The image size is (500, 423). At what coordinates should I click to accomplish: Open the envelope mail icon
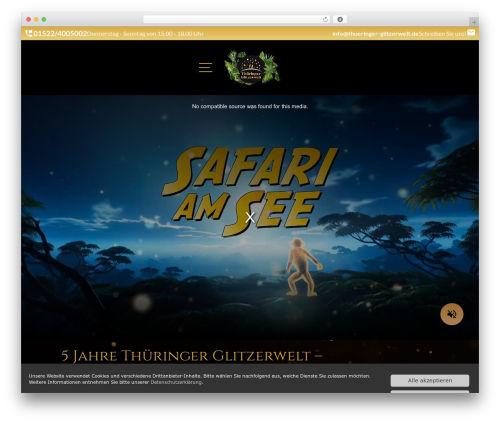471,32
